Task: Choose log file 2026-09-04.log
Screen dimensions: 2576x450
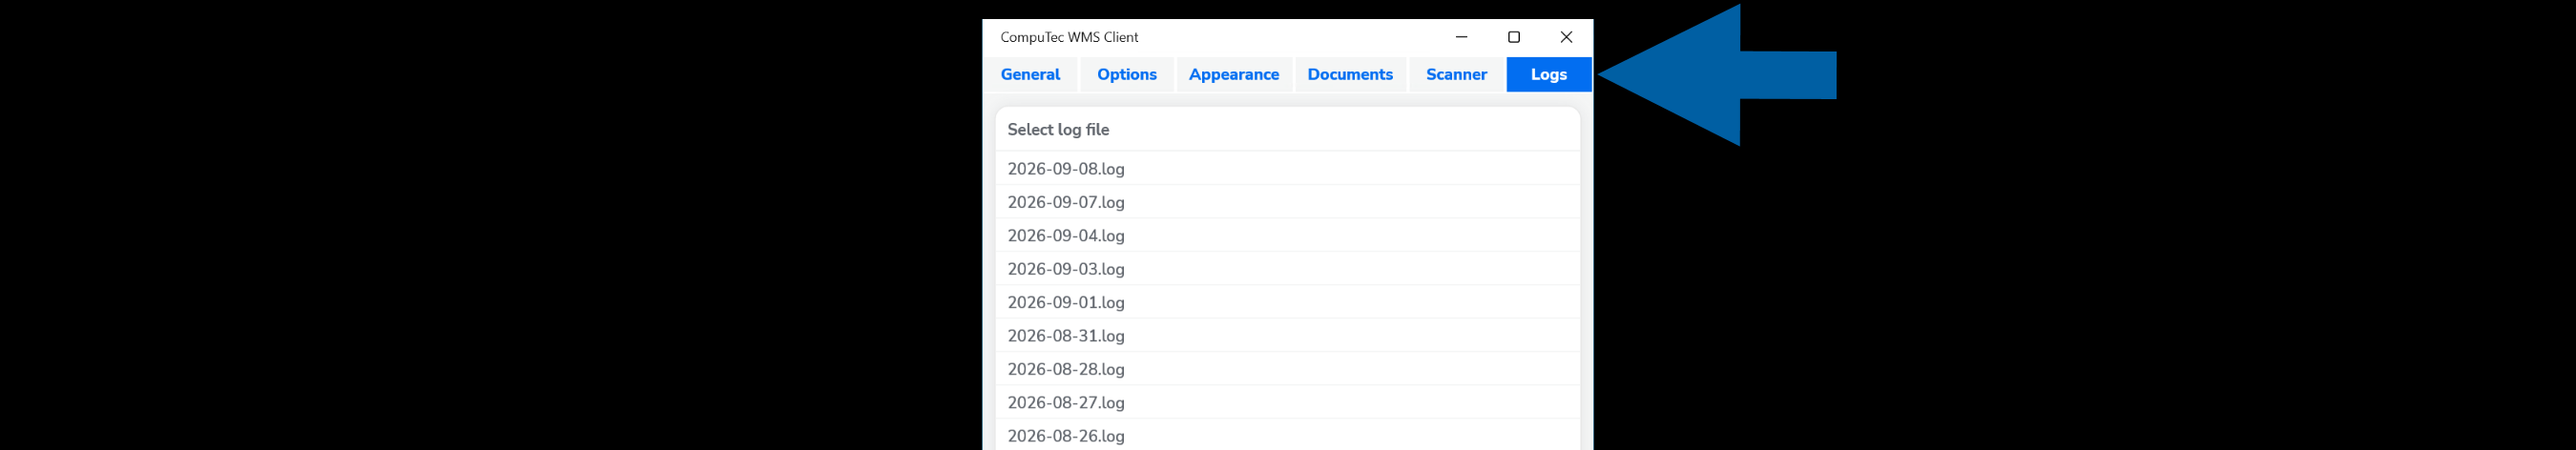Action: coord(1287,236)
